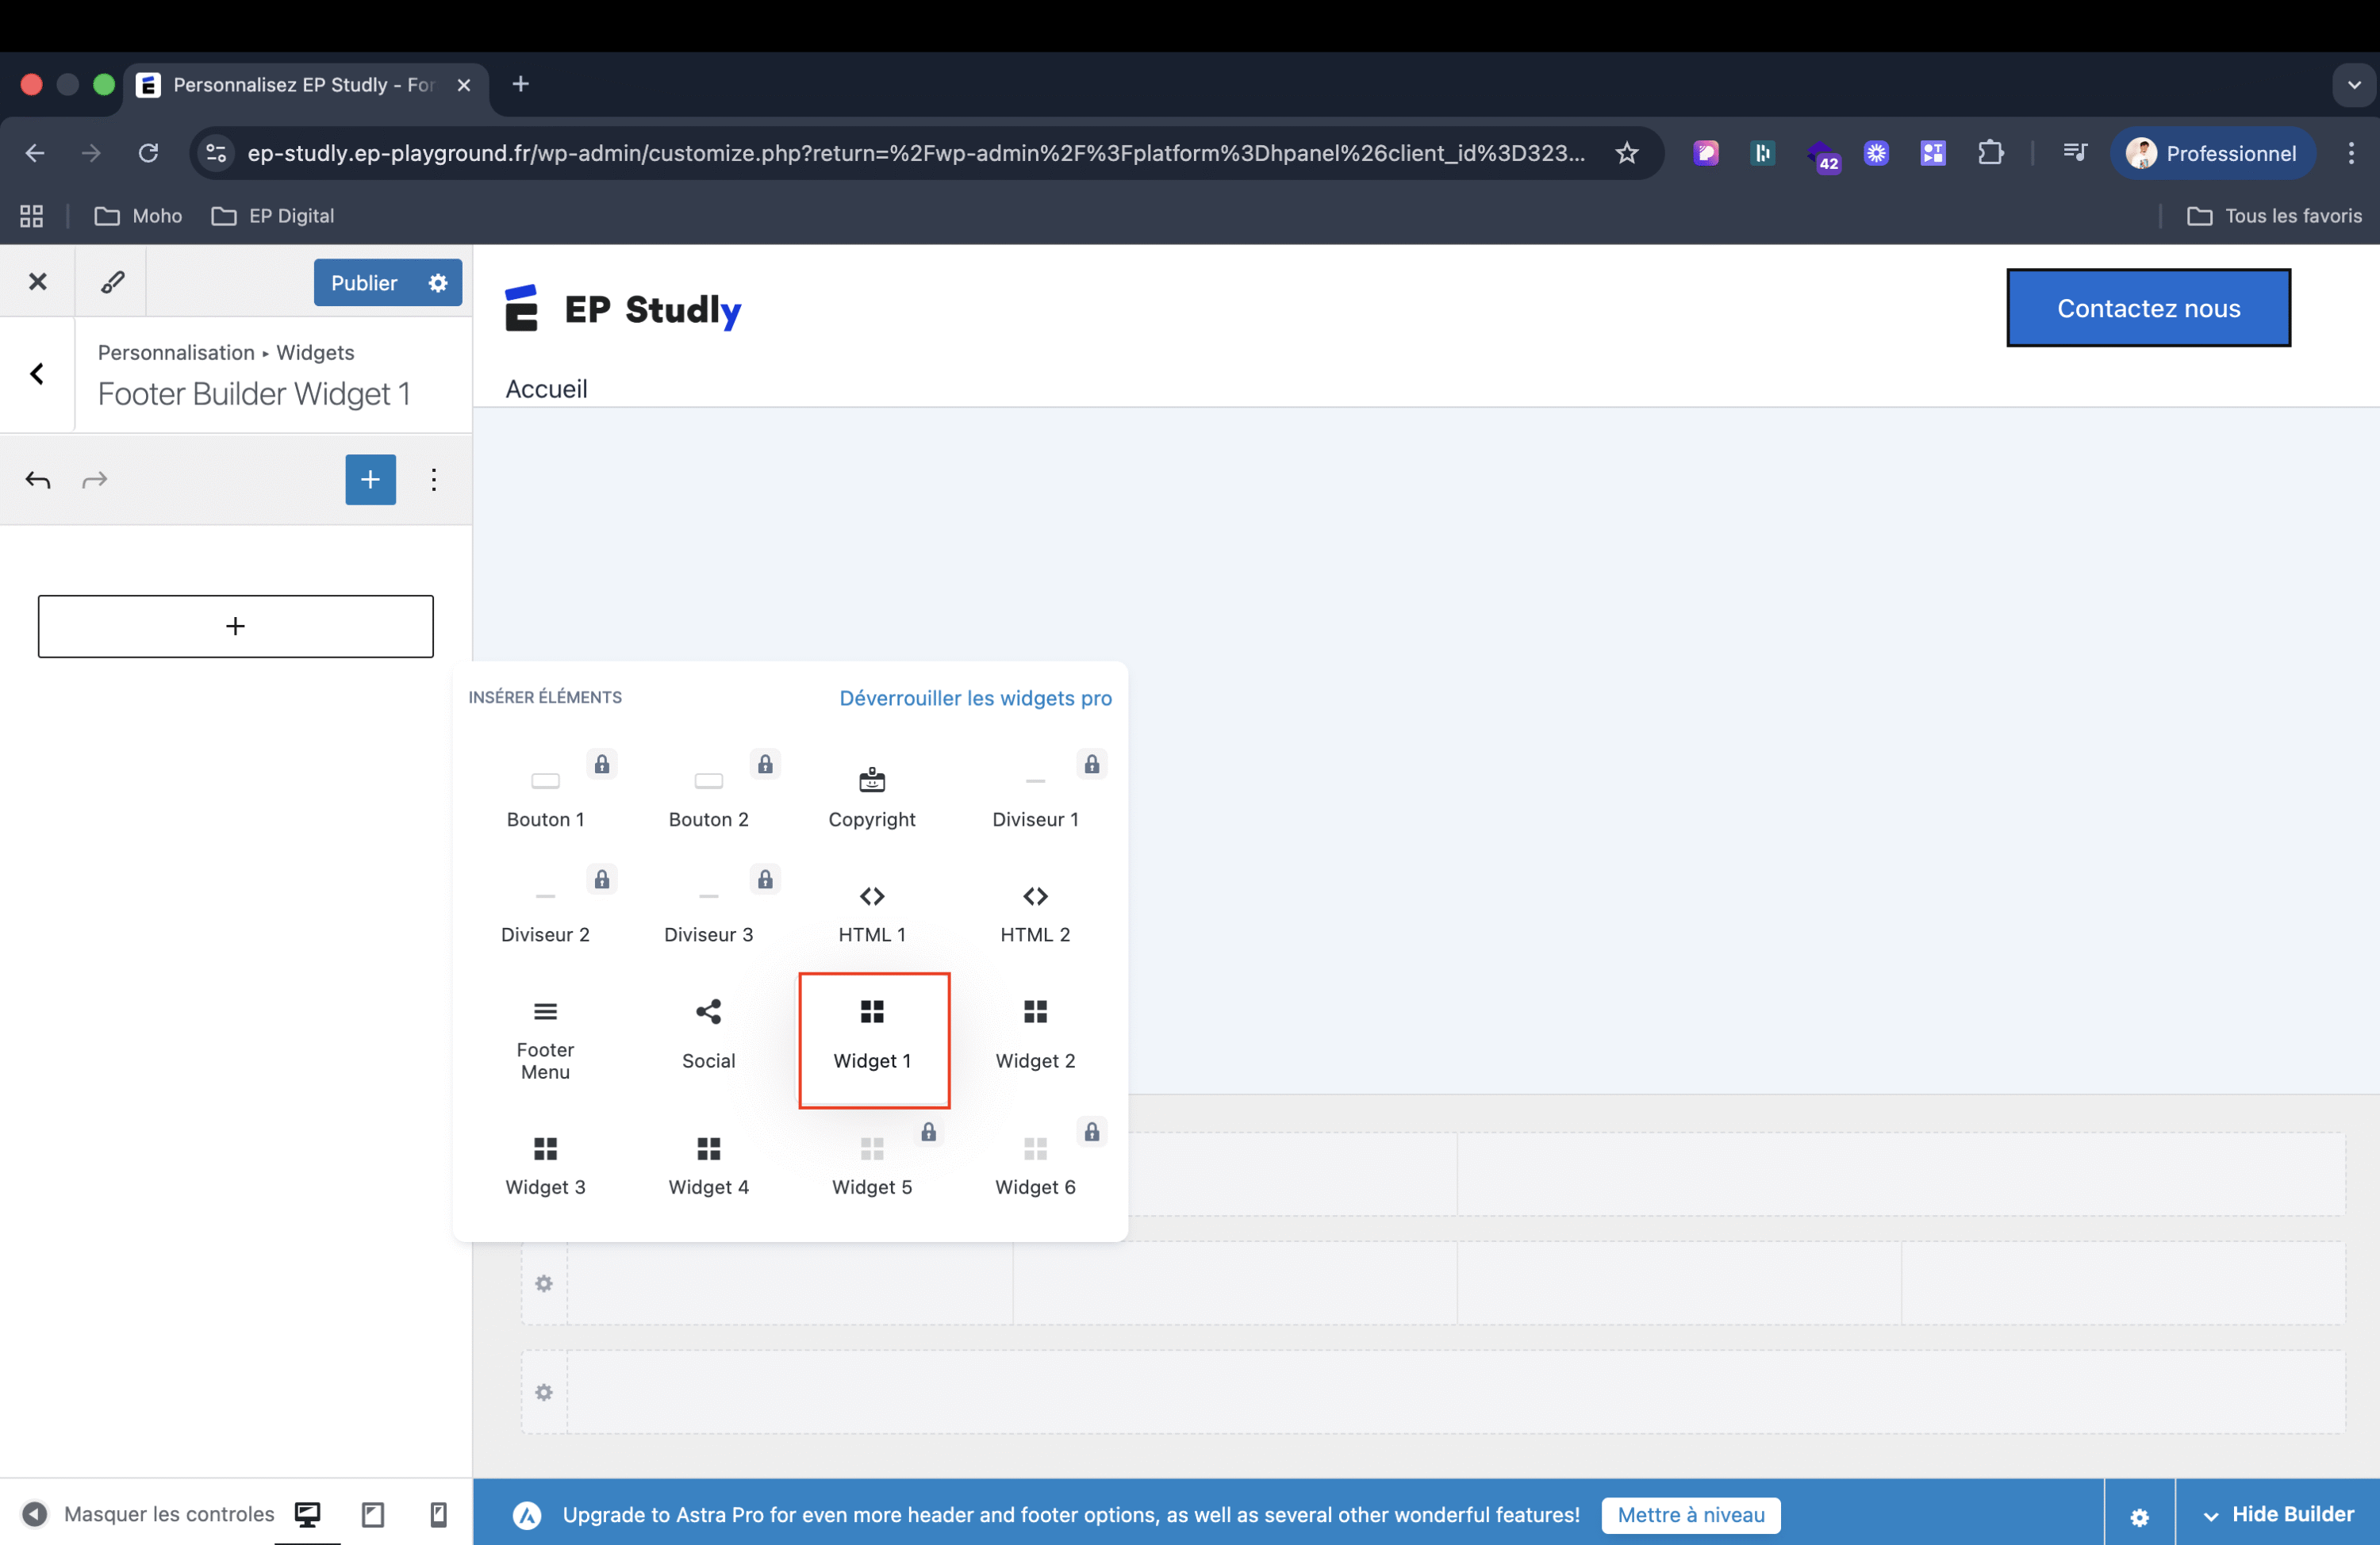The width and height of the screenshot is (2380, 1545).
Task: Switch preview to tablet device
Action: point(373,1513)
